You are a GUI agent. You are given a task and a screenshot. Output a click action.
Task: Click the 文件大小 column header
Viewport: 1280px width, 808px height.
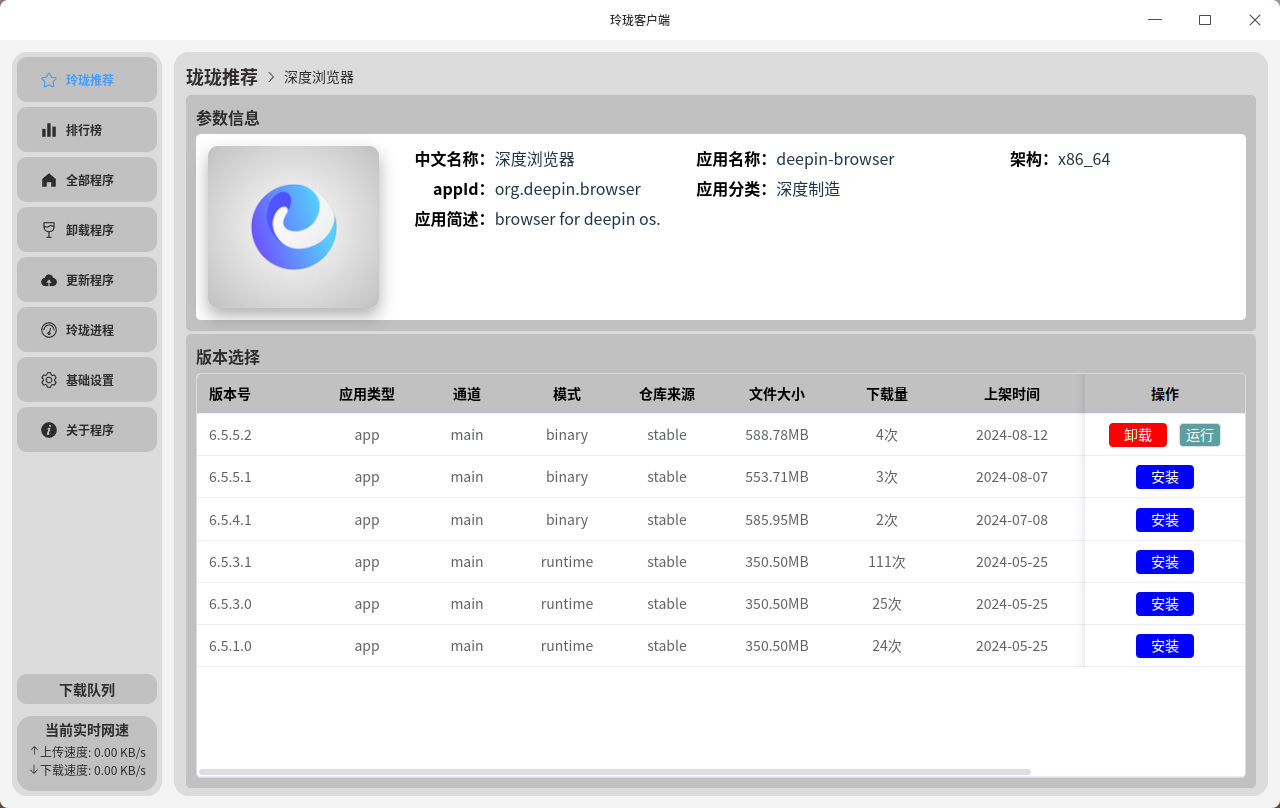click(x=777, y=394)
